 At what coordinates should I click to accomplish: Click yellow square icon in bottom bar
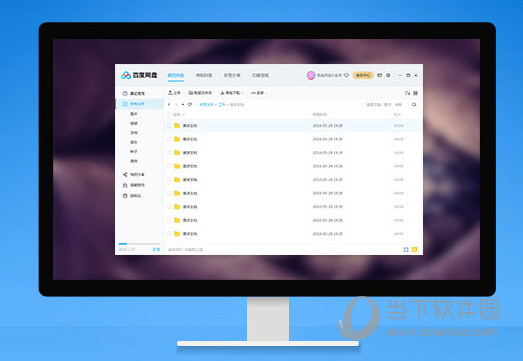tap(415, 250)
